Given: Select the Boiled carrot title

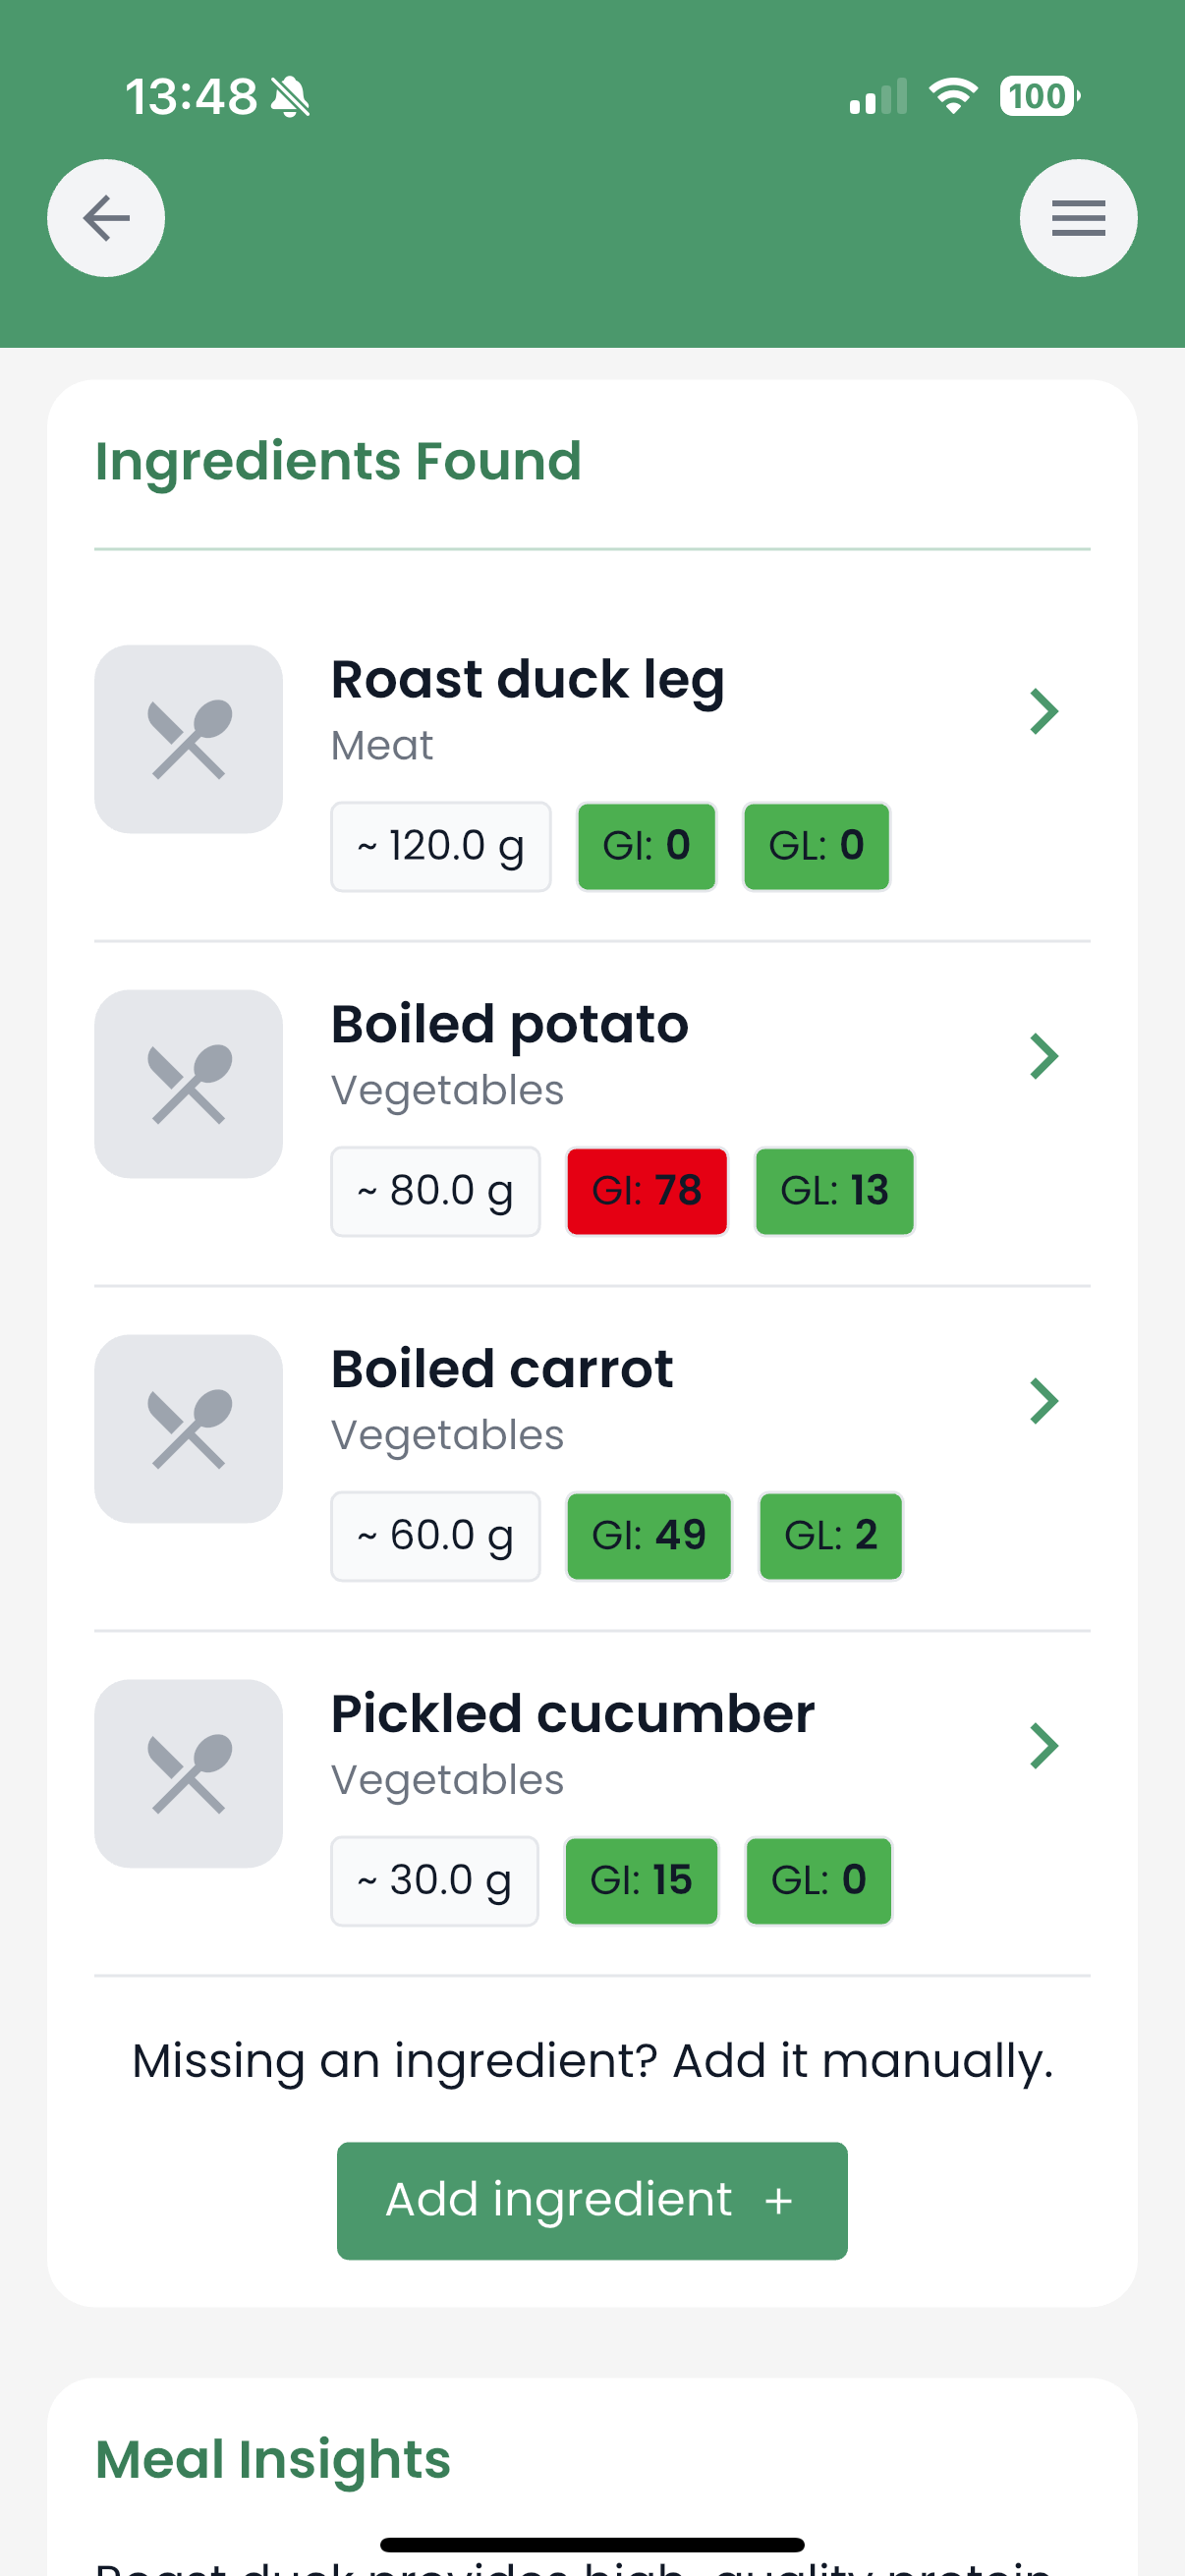Looking at the screenshot, I should (x=502, y=1369).
